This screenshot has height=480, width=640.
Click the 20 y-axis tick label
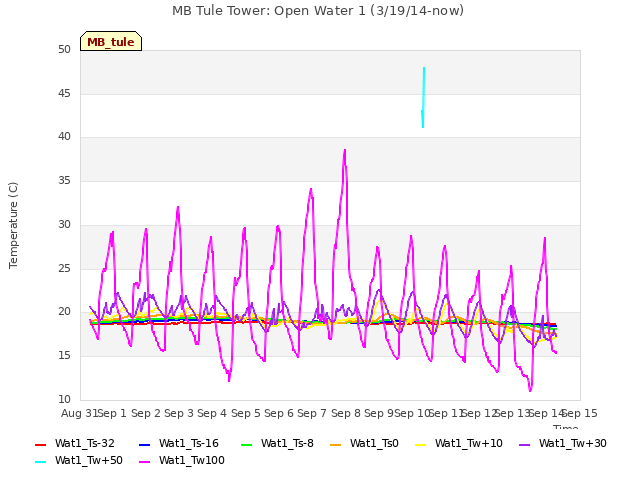64,311
